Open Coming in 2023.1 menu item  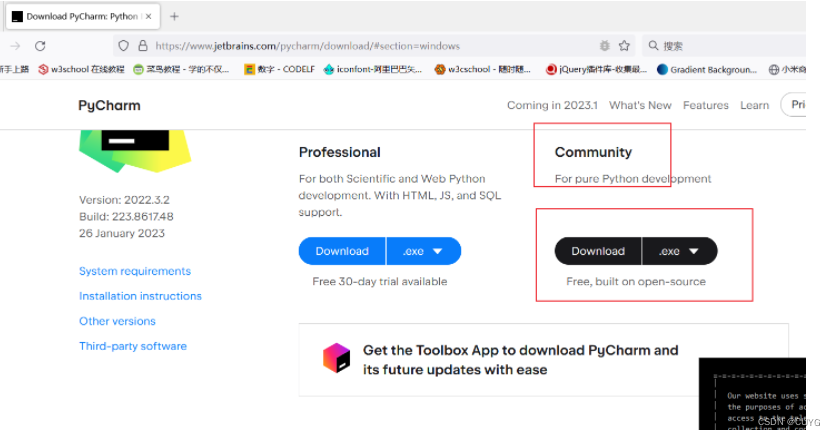click(x=552, y=105)
